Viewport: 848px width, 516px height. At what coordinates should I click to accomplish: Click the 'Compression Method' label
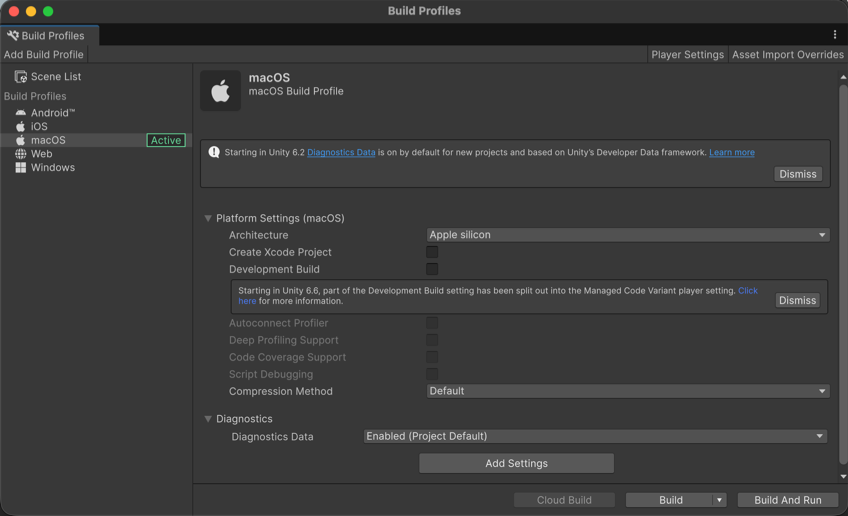(281, 391)
